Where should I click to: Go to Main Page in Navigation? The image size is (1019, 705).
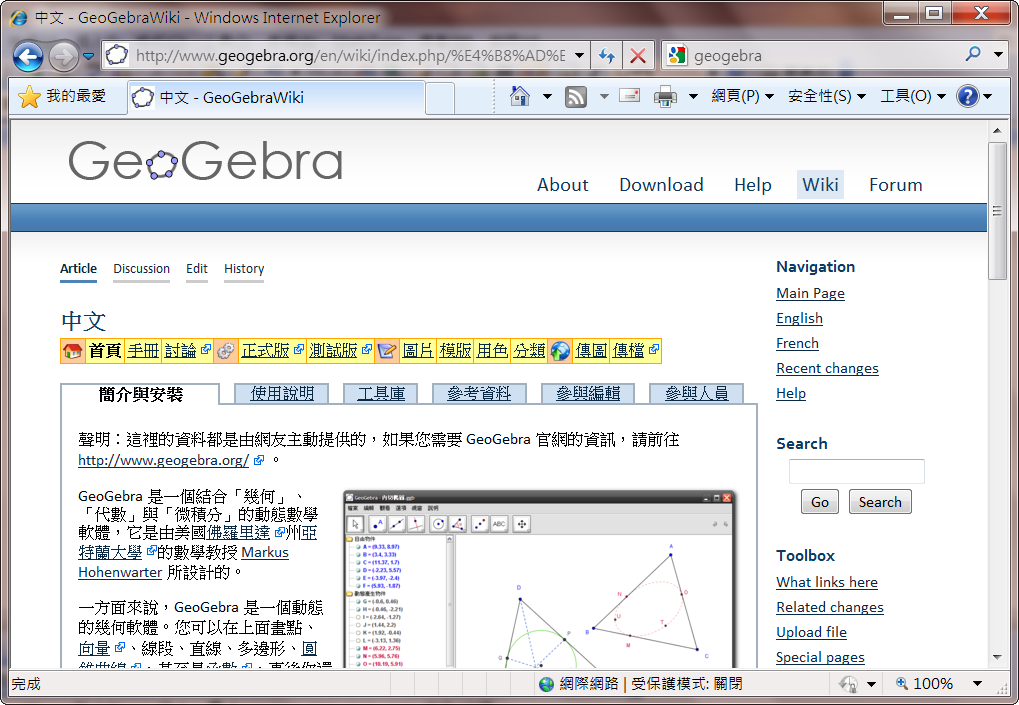click(x=810, y=294)
